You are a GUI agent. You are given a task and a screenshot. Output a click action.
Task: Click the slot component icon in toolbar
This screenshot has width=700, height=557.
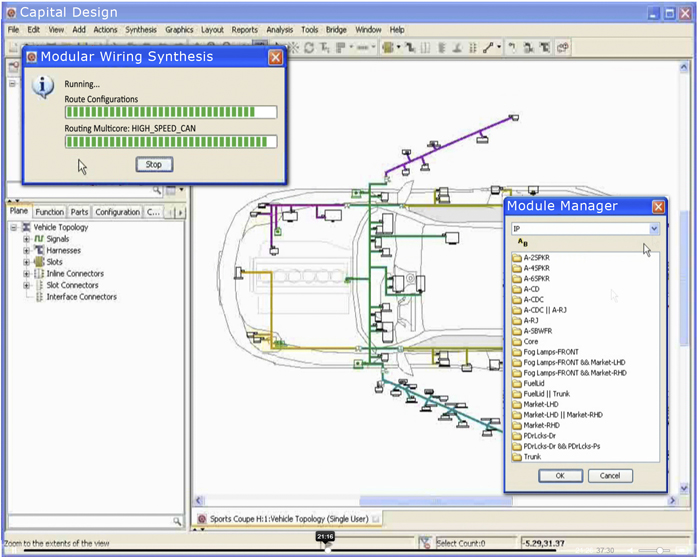[x=388, y=47]
